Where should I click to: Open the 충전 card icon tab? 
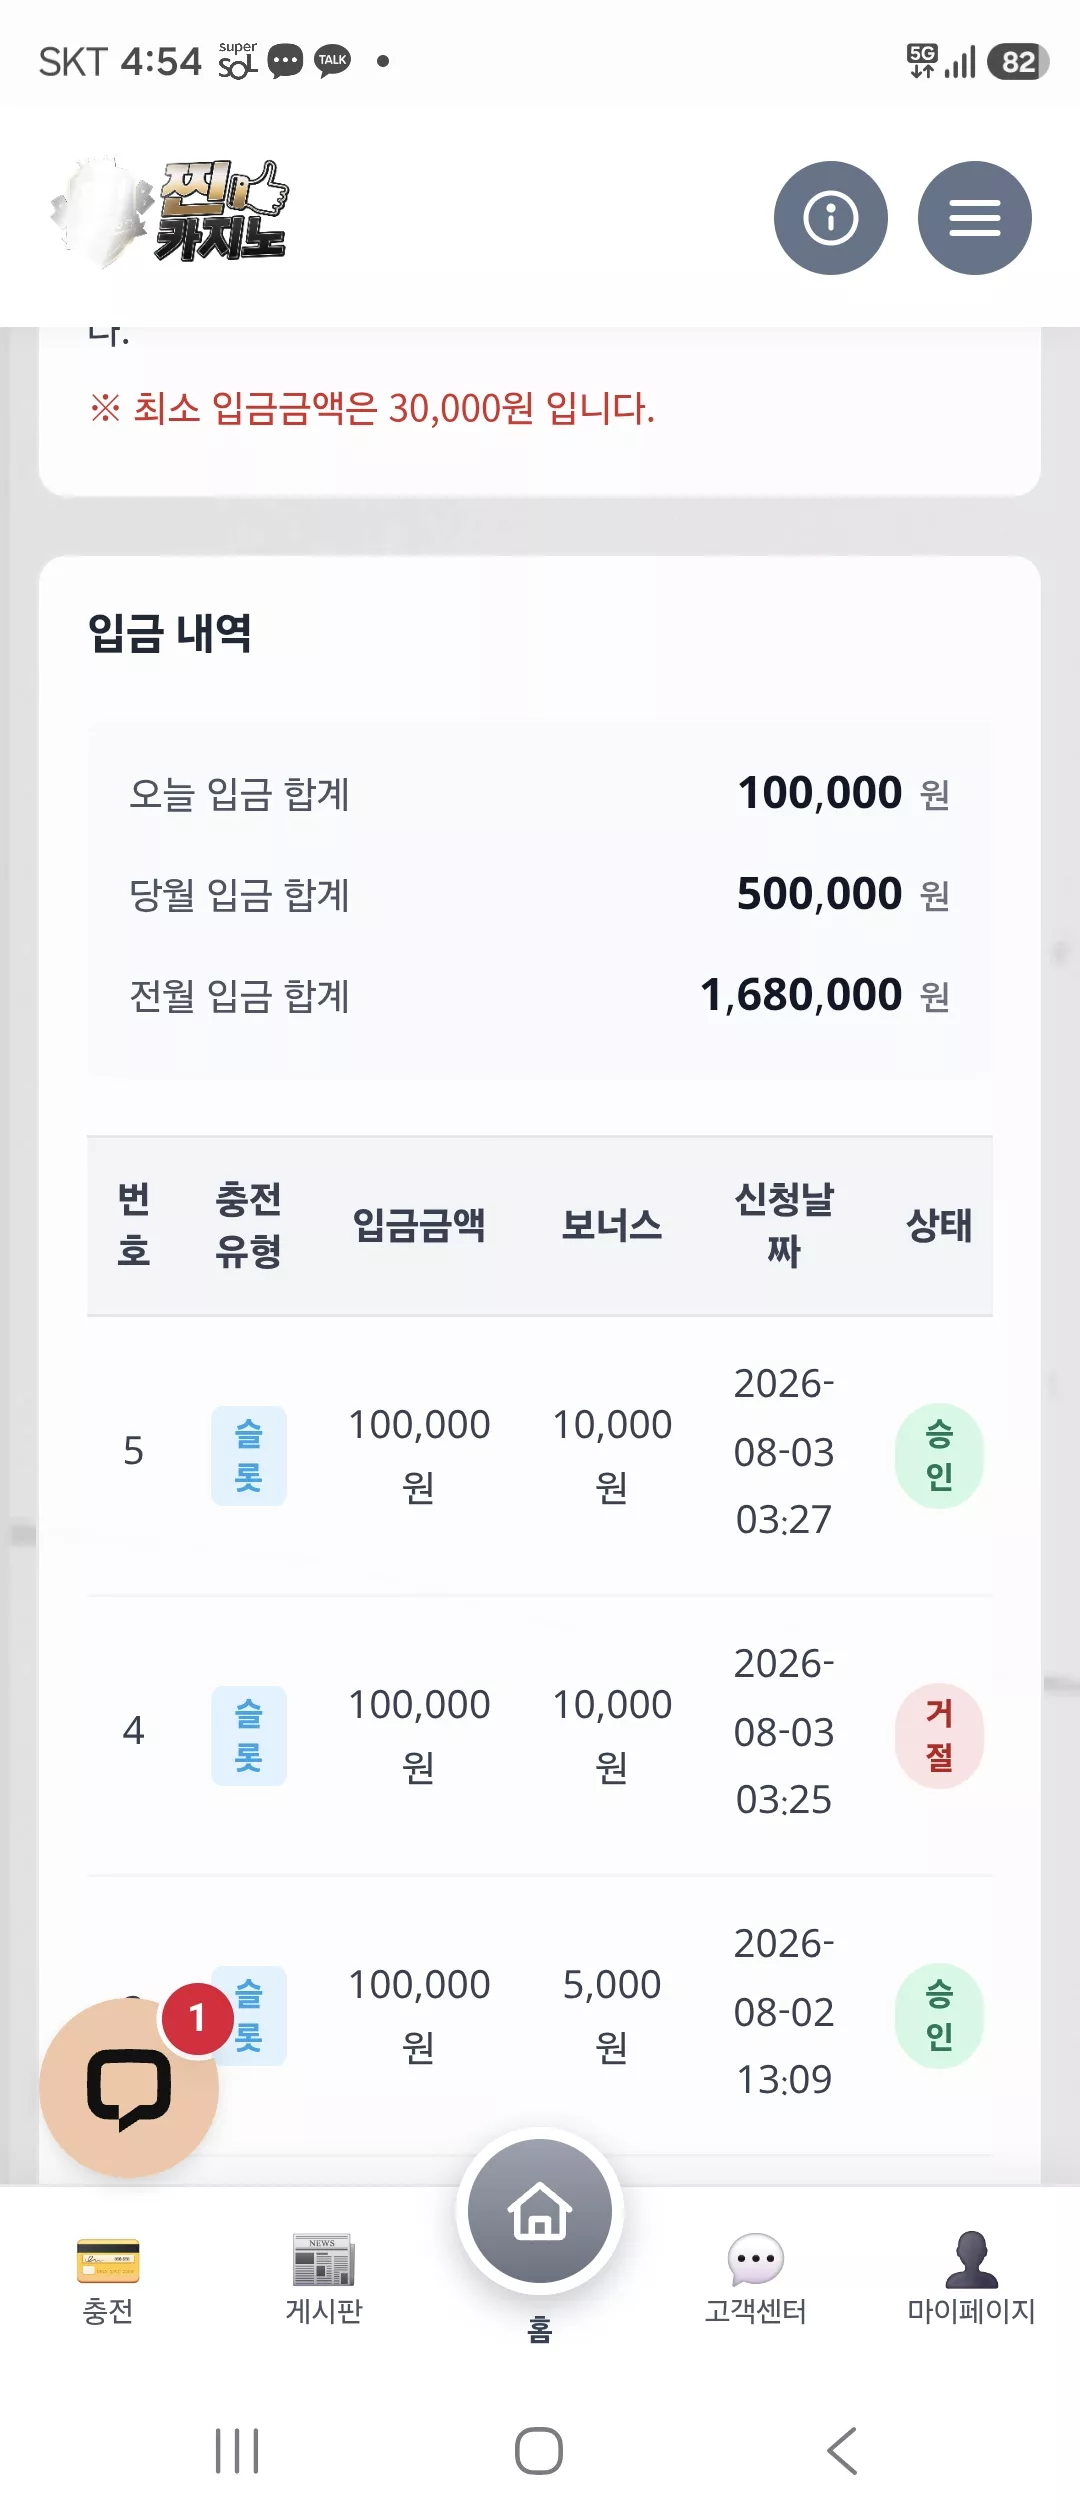pos(108,2281)
